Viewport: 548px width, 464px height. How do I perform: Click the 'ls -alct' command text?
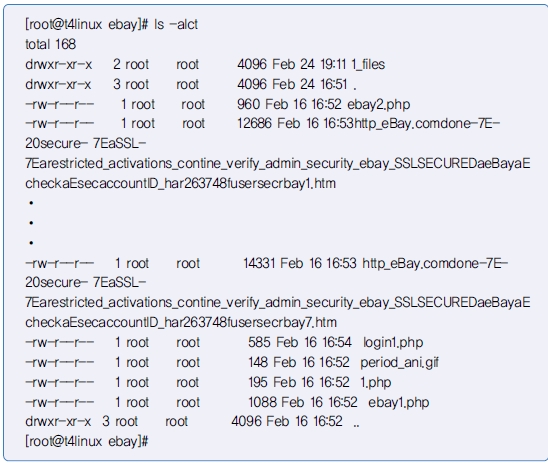176,24
